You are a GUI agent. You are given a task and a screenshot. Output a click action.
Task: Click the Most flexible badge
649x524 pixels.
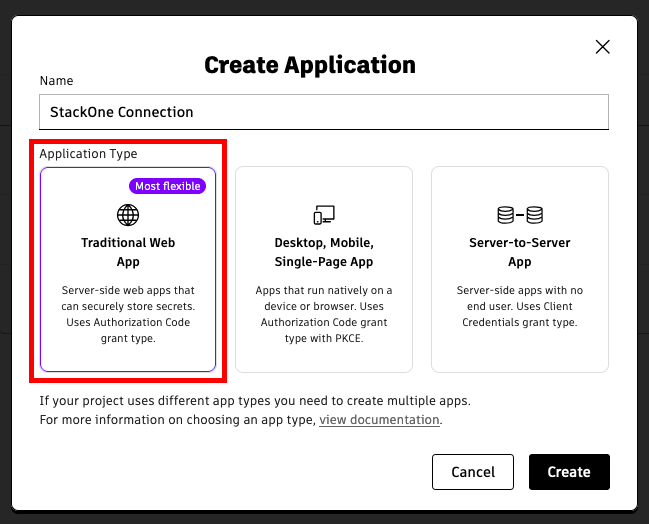pyautogui.click(x=168, y=186)
